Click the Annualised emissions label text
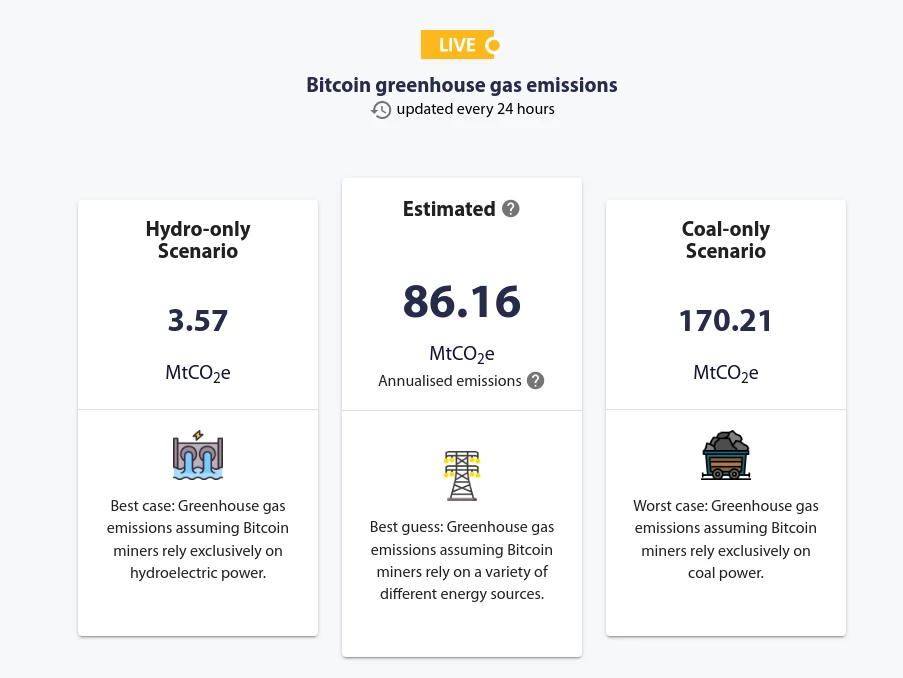This screenshot has width=903, height=678. point(449,381)
